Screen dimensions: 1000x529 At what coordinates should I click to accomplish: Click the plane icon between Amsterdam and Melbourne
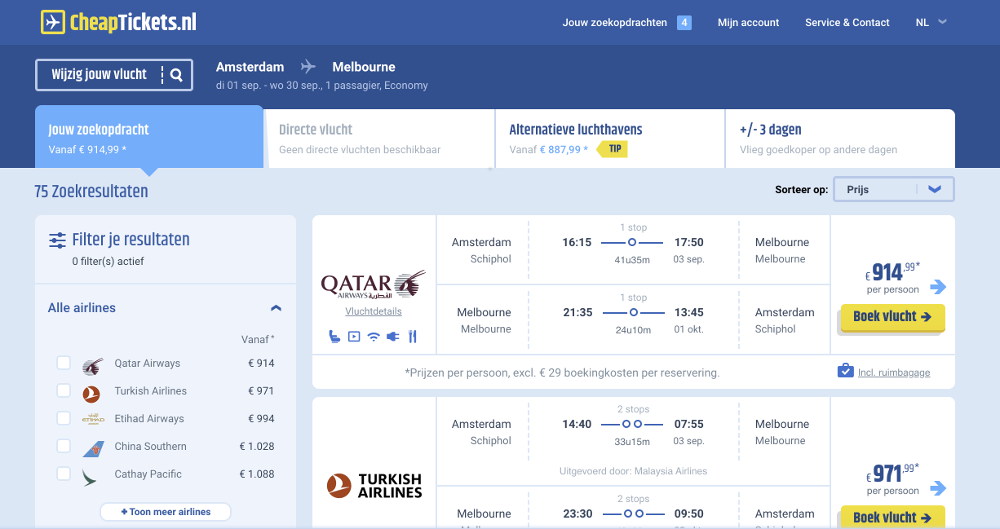[308, 66]
